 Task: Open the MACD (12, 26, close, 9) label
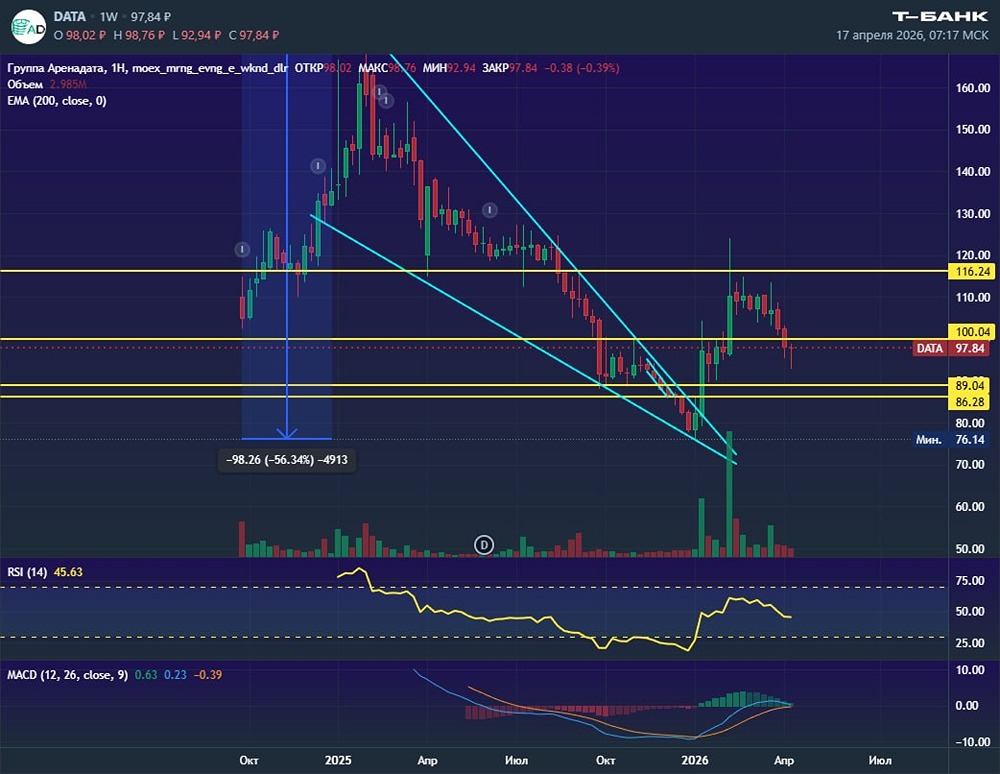click(68, 675)
